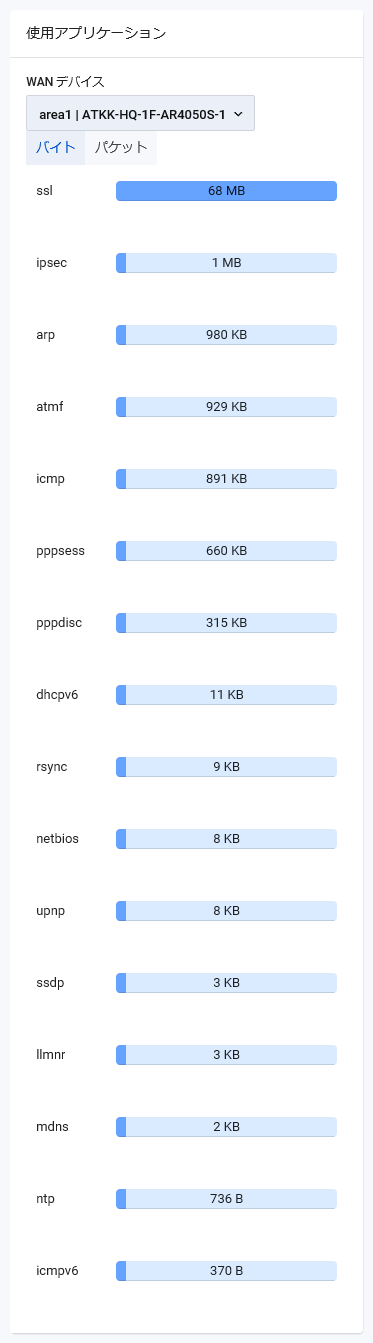Click the netbios 8 KB bar
This screenshot has height=1343, width=373.
point(226,839)
